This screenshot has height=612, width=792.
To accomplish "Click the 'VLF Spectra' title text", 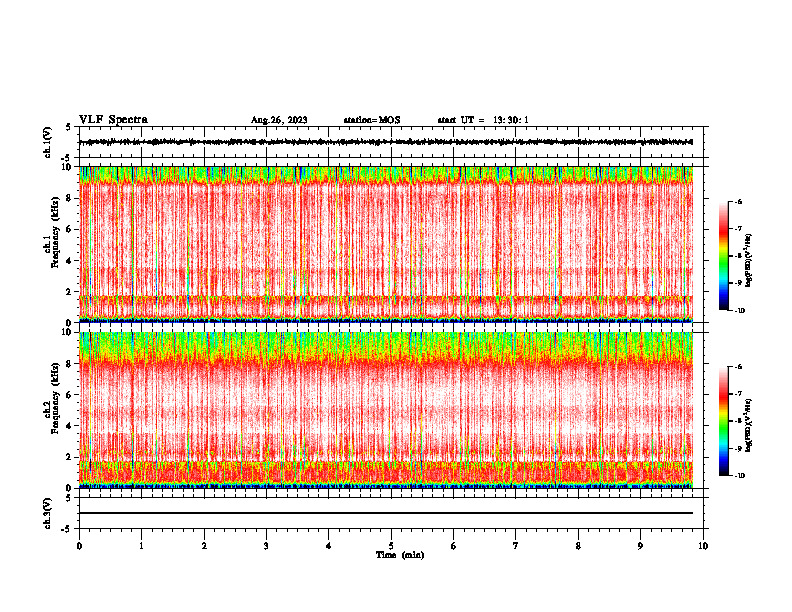I will point(113,120).
